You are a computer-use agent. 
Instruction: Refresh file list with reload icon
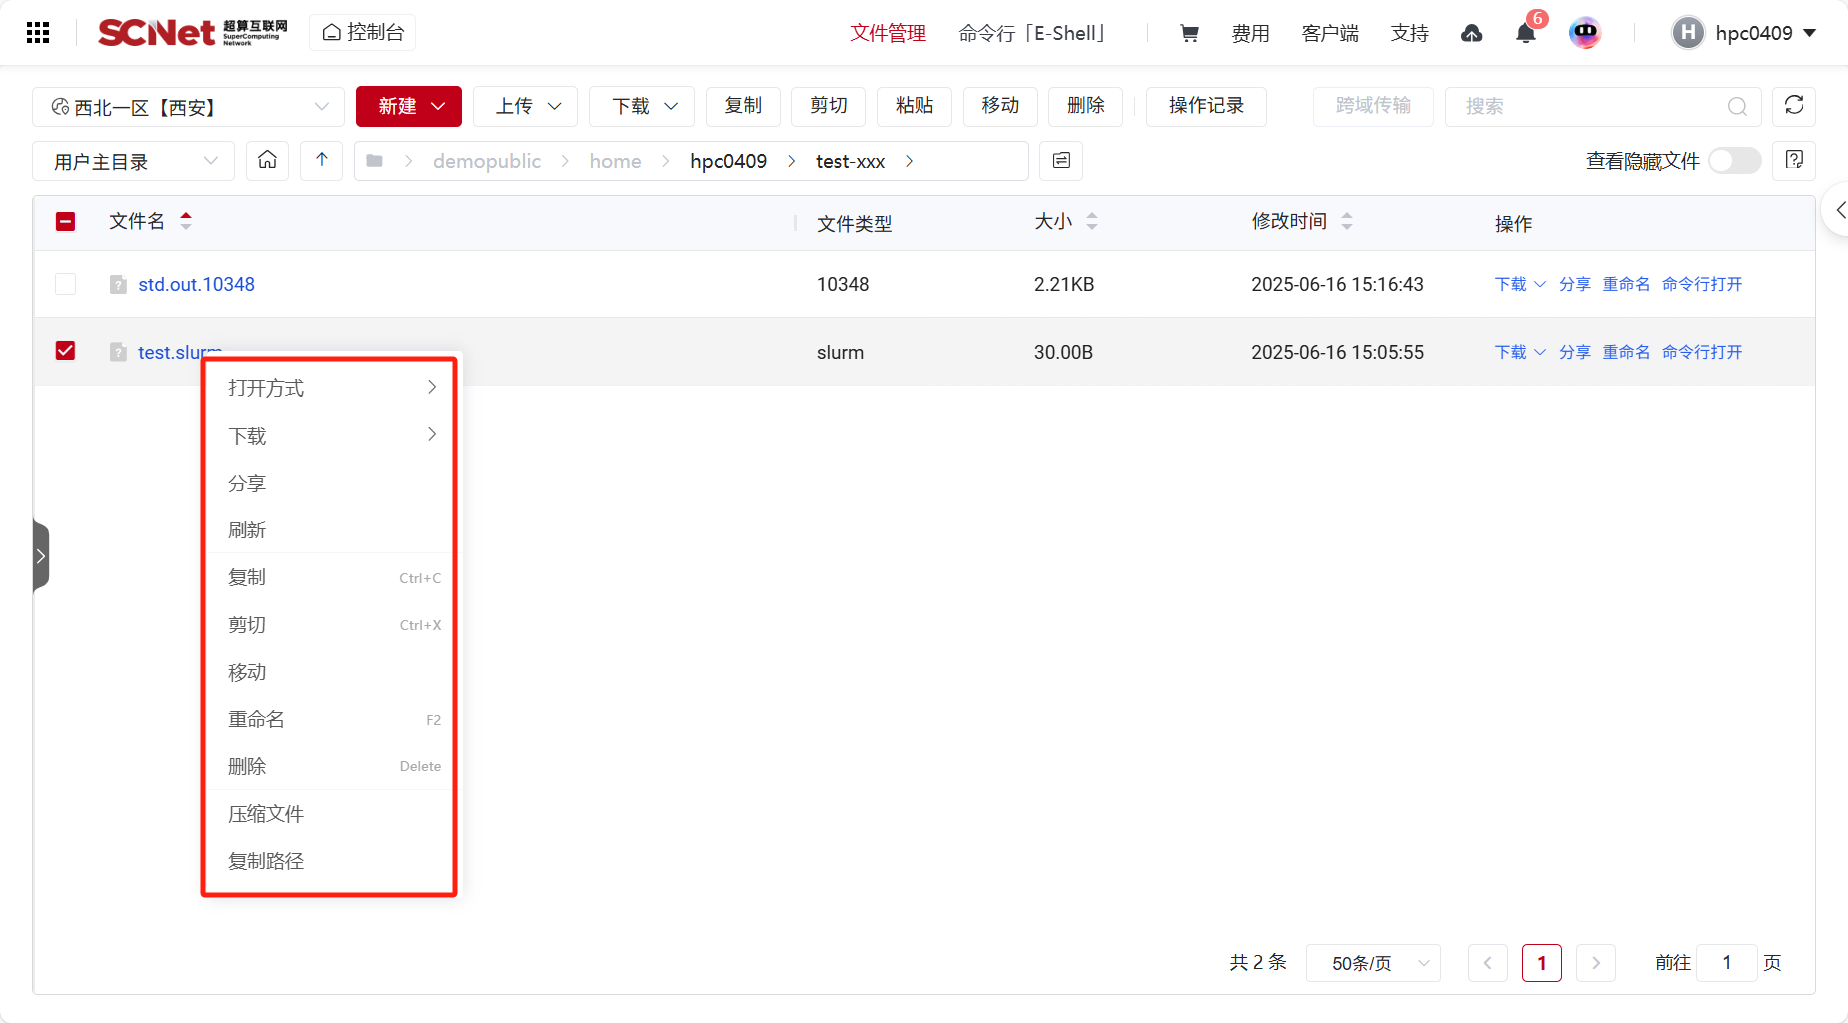pos(1793,106)
